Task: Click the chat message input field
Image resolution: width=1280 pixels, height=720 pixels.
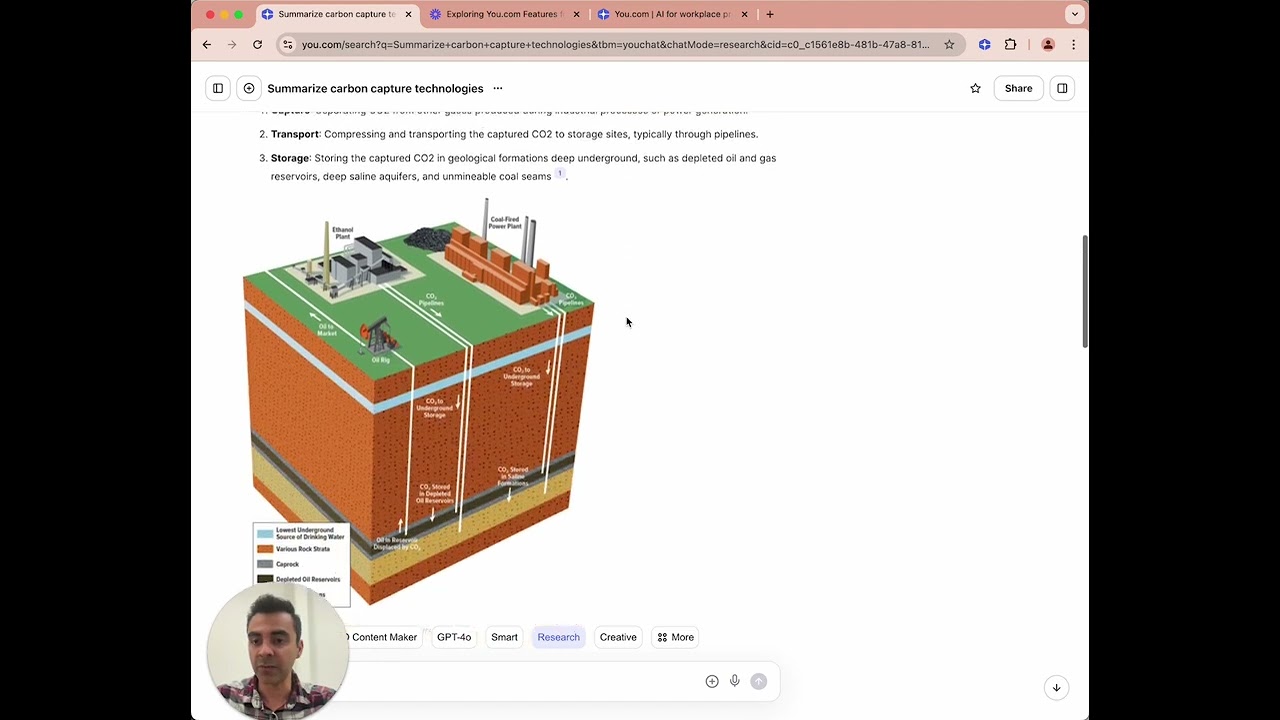Action: (520, 681)
